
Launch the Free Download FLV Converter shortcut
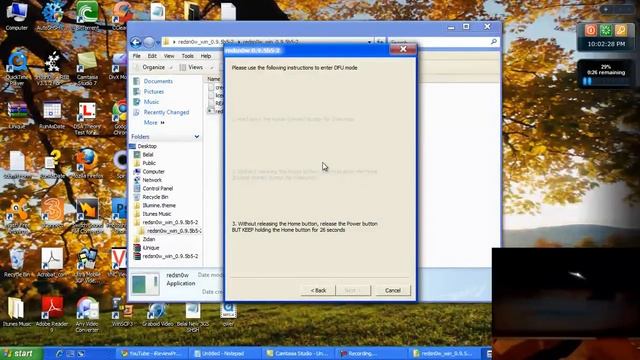coord(87,214)
